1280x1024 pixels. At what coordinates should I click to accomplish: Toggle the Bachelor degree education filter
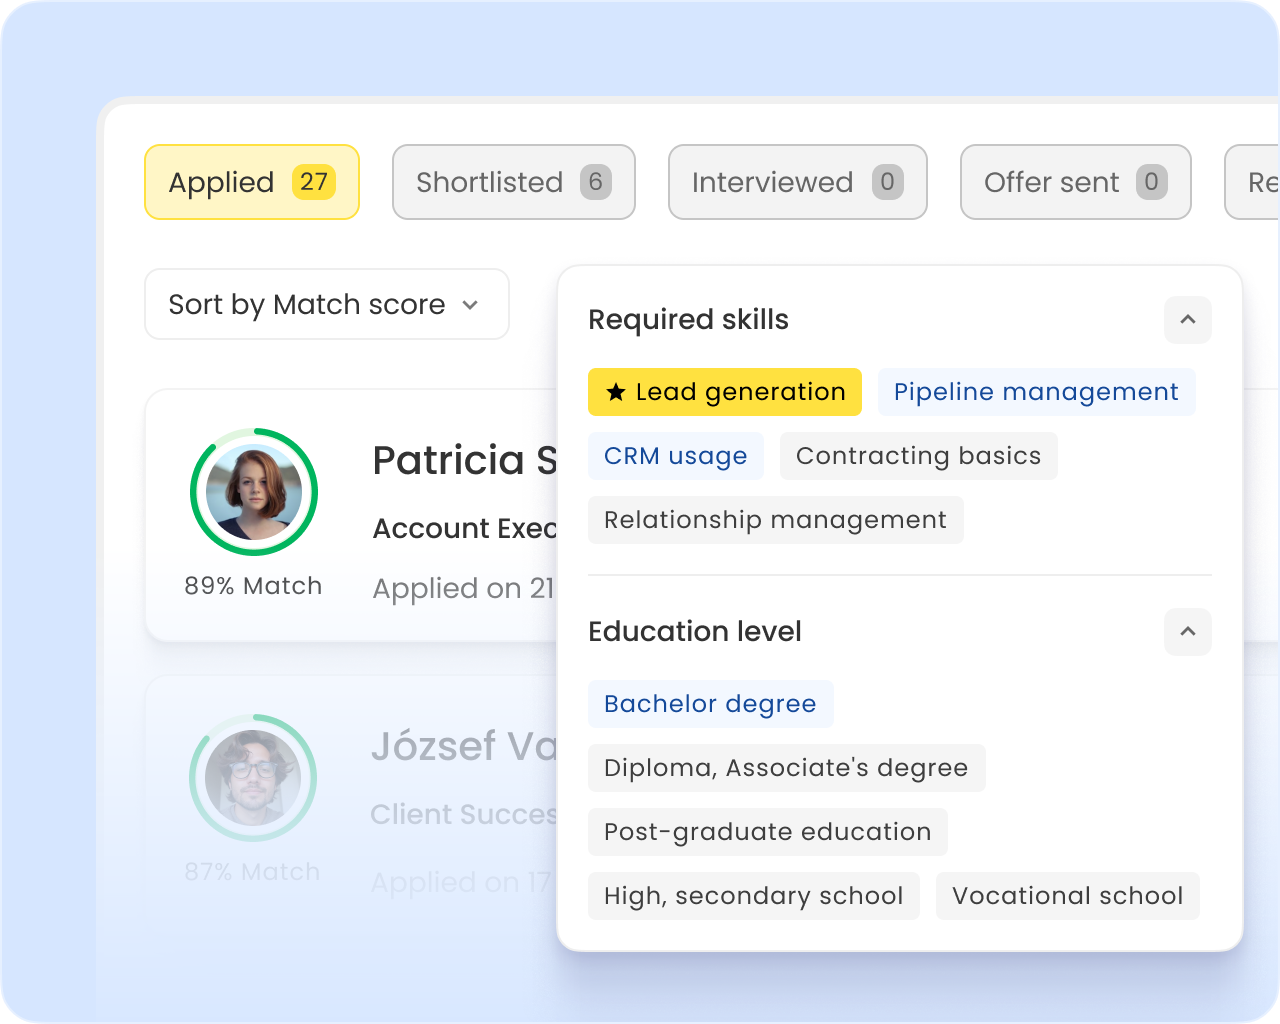pyautogui.click(x=710, y=703)
